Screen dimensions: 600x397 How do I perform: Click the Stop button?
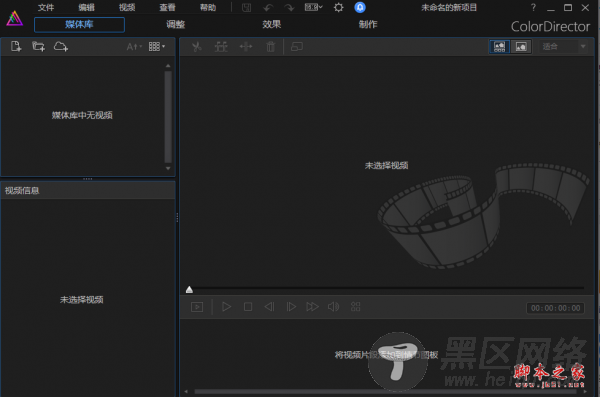[x=248, y=307]
